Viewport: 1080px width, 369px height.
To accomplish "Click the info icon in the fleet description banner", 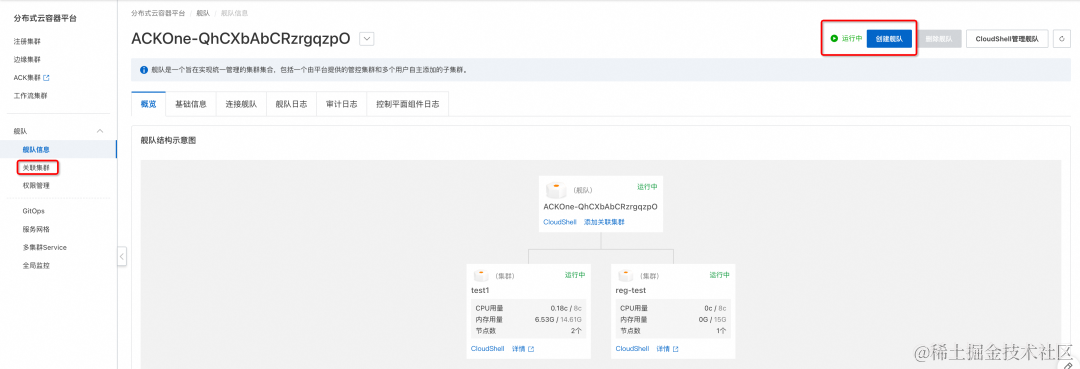I will coord(144,70).
